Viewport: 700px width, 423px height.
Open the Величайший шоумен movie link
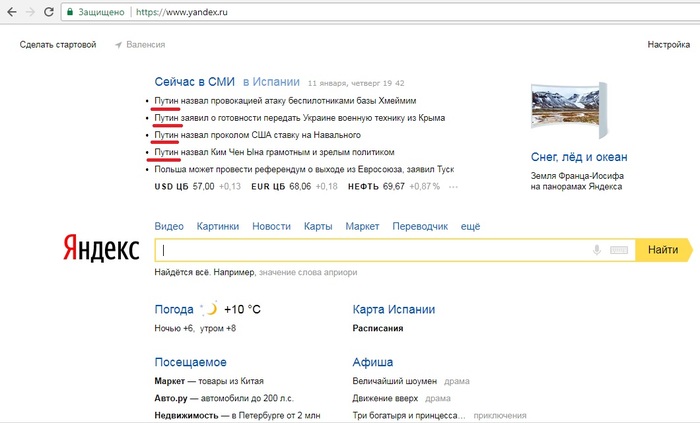(x=395, y=381)
